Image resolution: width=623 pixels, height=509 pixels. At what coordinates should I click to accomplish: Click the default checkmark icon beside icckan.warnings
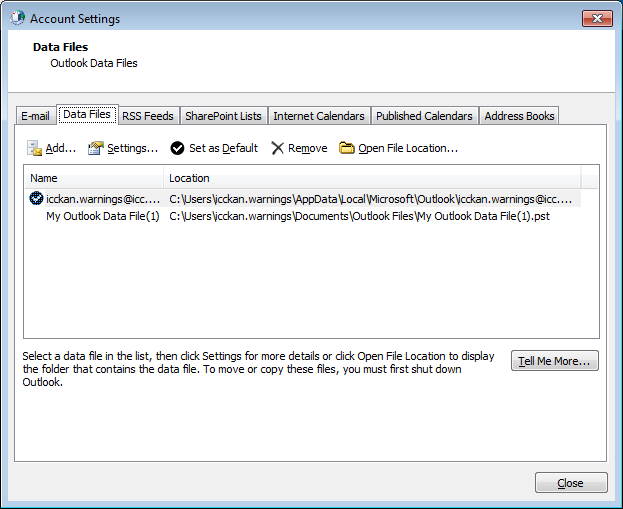37,198
